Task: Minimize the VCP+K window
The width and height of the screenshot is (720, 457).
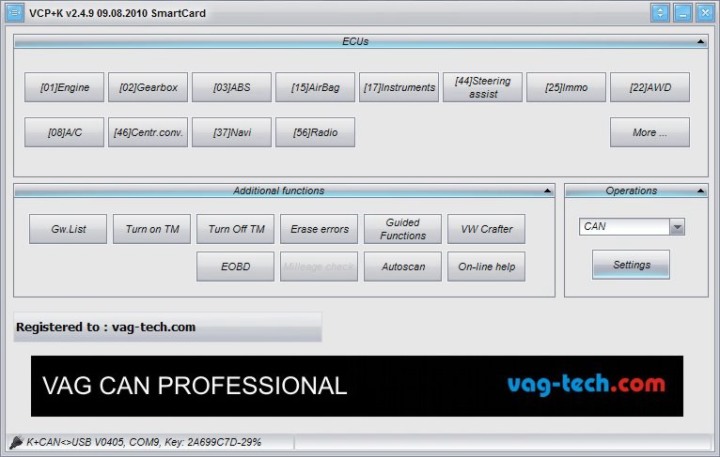Action: (683, 13)
